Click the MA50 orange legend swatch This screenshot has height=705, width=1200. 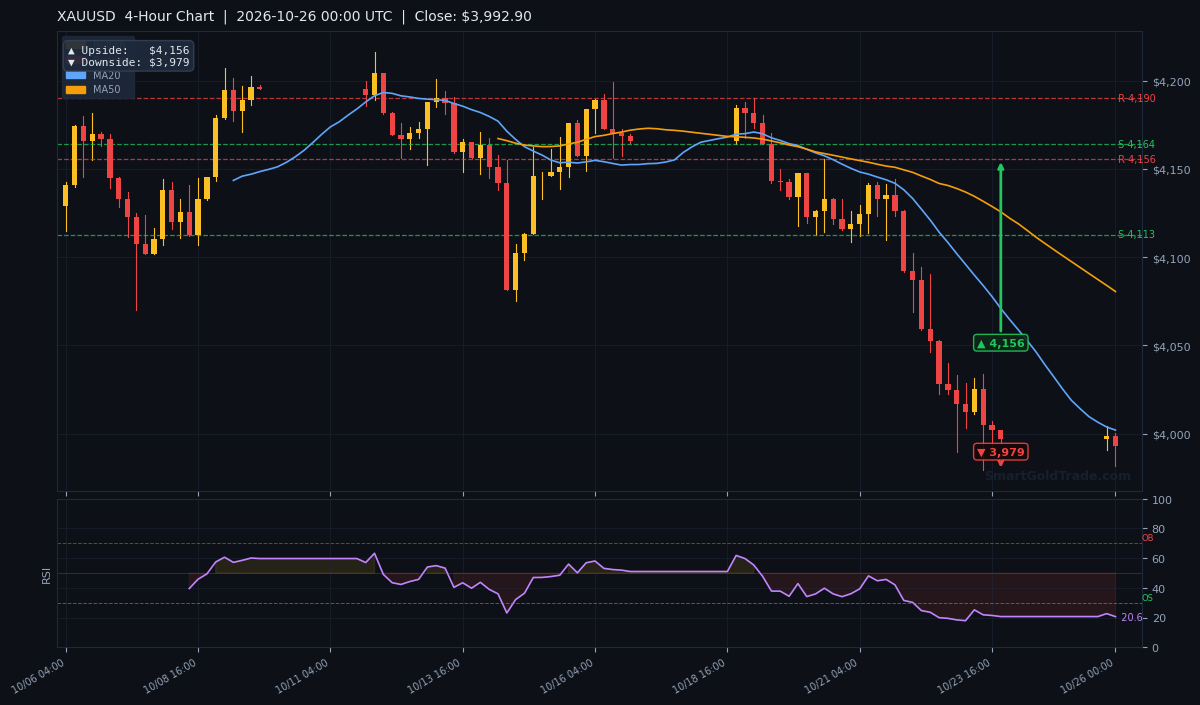(76, 89)
